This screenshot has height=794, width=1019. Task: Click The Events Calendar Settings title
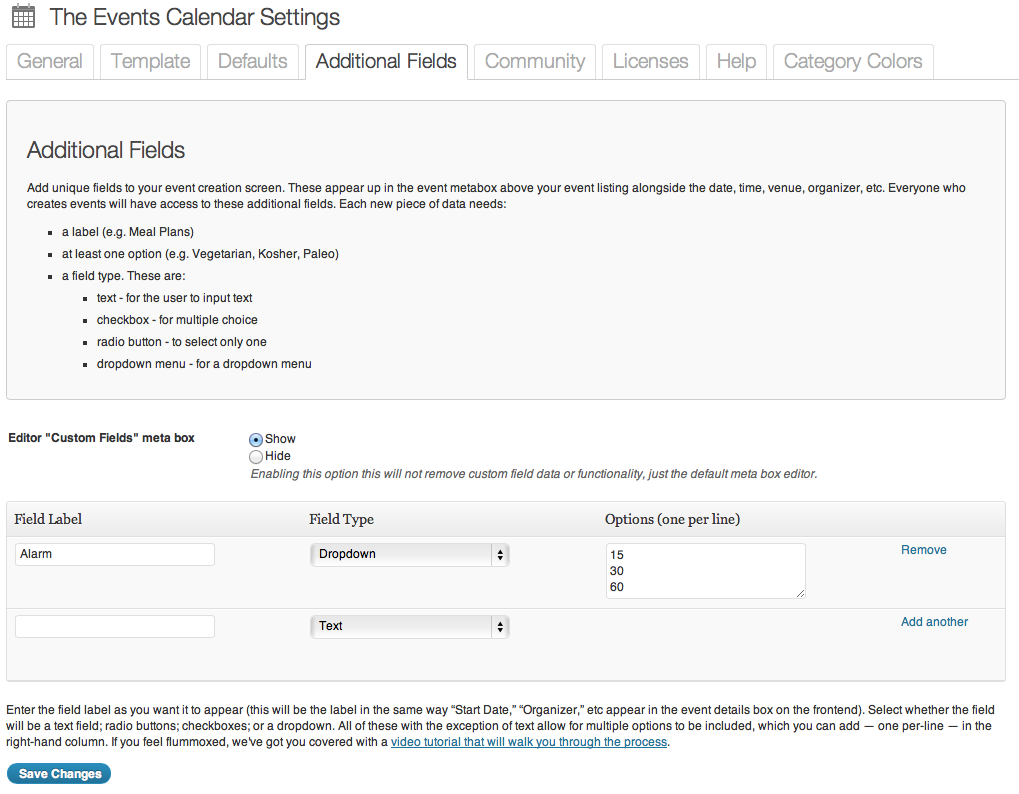[195, 17]
